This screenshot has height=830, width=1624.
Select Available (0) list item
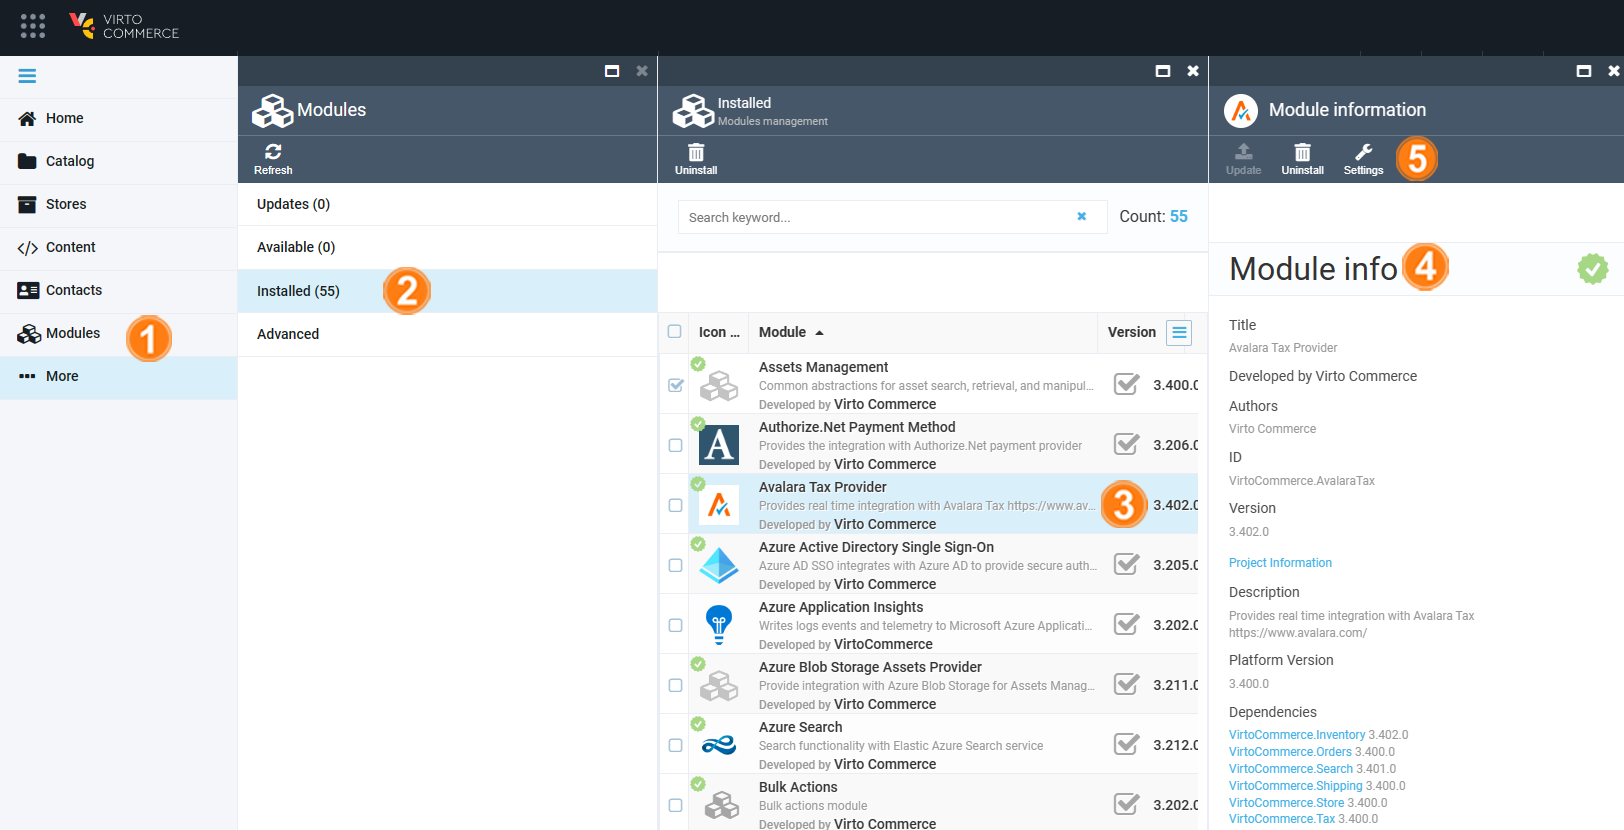[447, 247]
